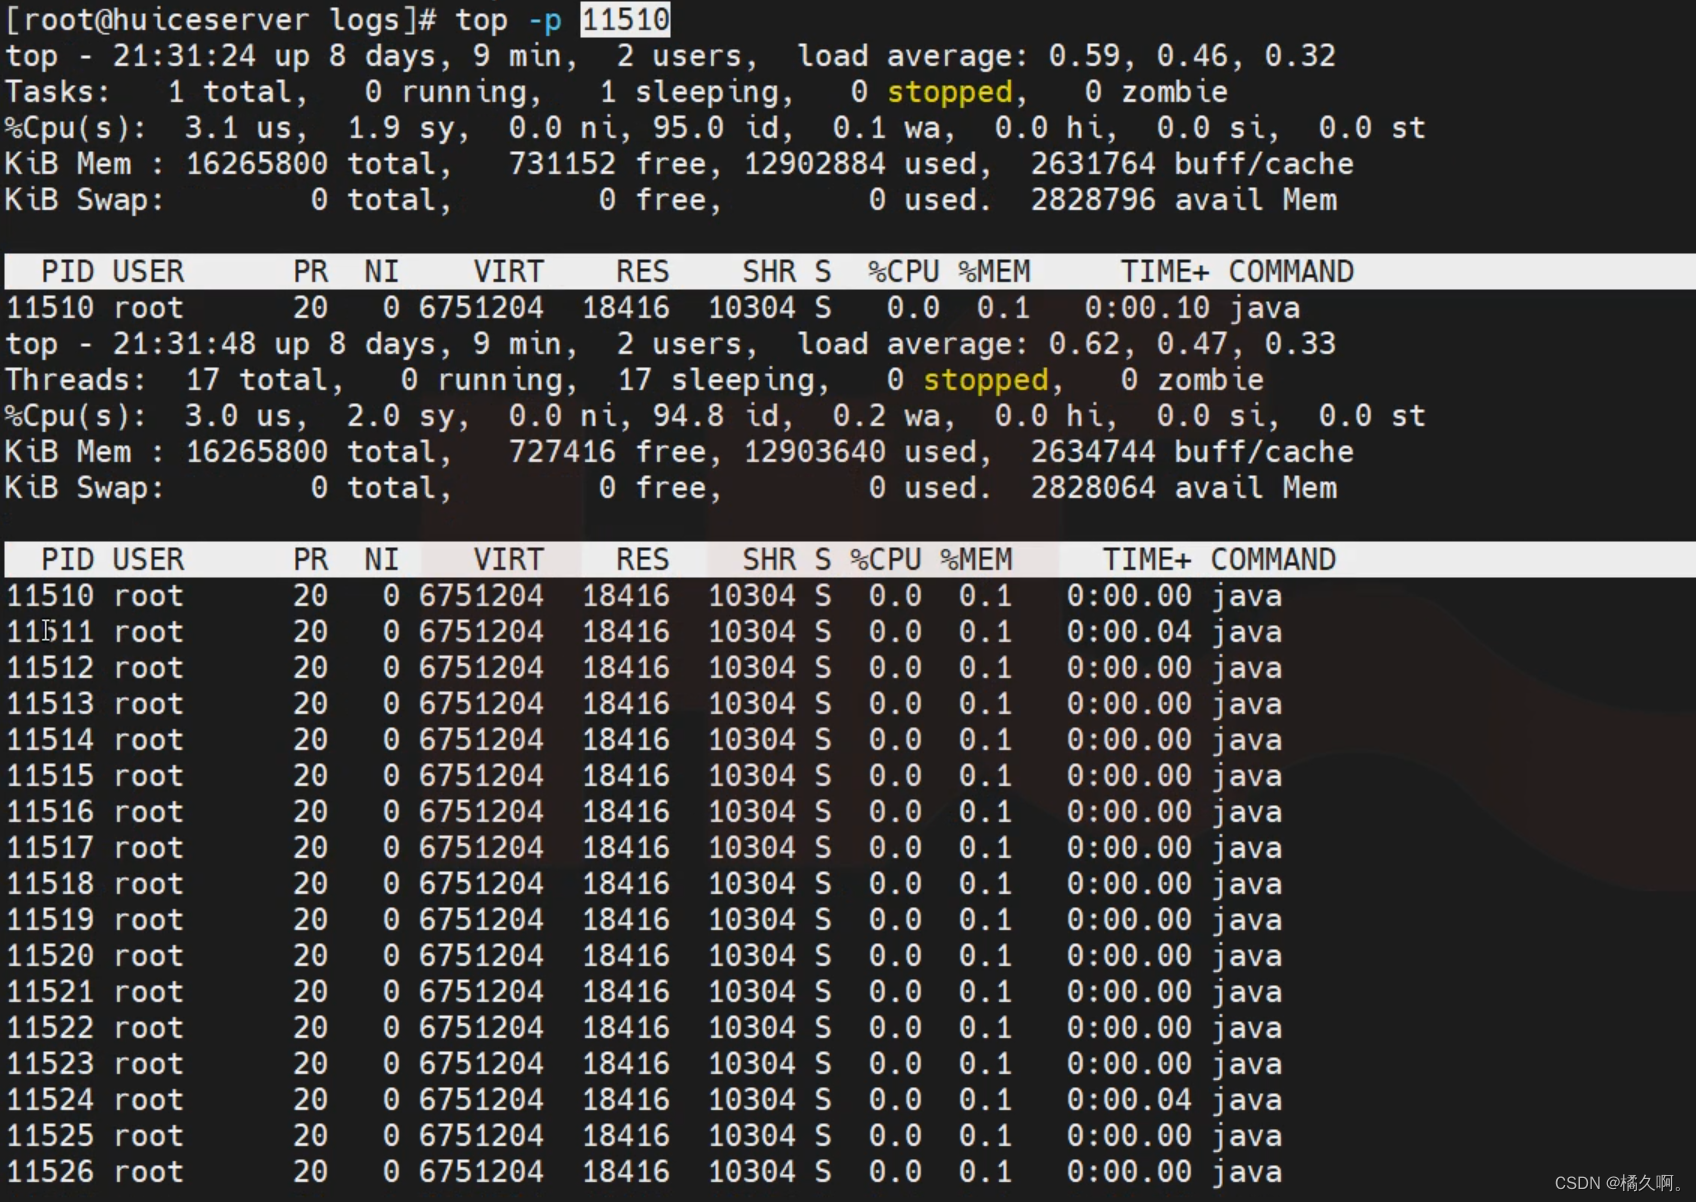Click thread PID 11525
1696x1202 pixels.
tap(50, 1135)
